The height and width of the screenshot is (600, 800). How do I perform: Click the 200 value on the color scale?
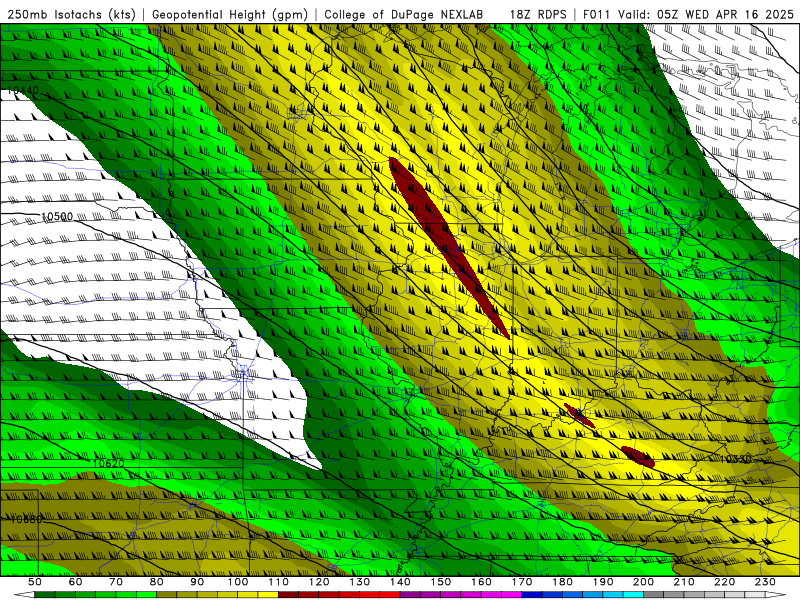[x=643, y=582]
